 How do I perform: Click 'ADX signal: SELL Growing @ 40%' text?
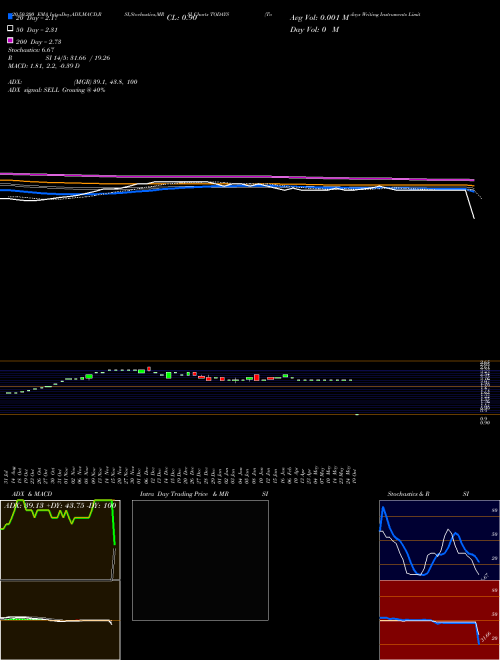(x=56, y=90)
